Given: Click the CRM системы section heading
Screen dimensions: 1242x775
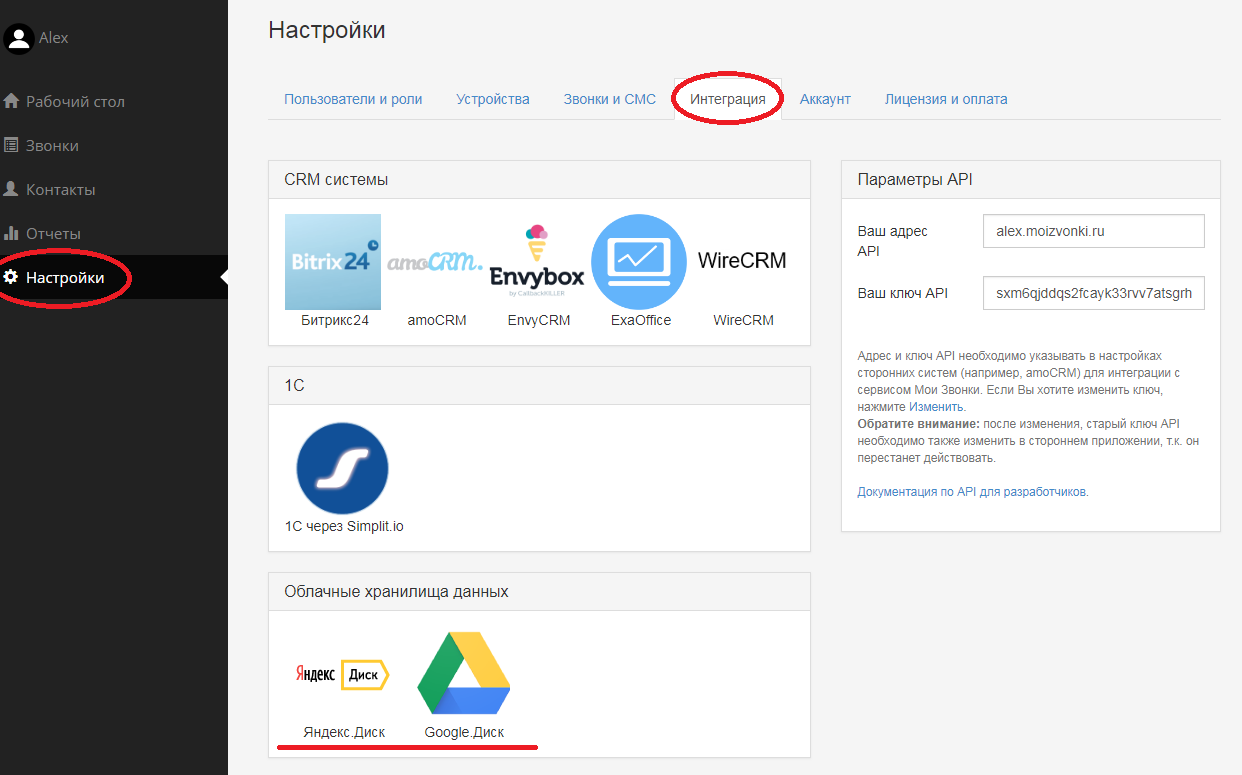Looking at the screenshot, I should coord(336,180).
